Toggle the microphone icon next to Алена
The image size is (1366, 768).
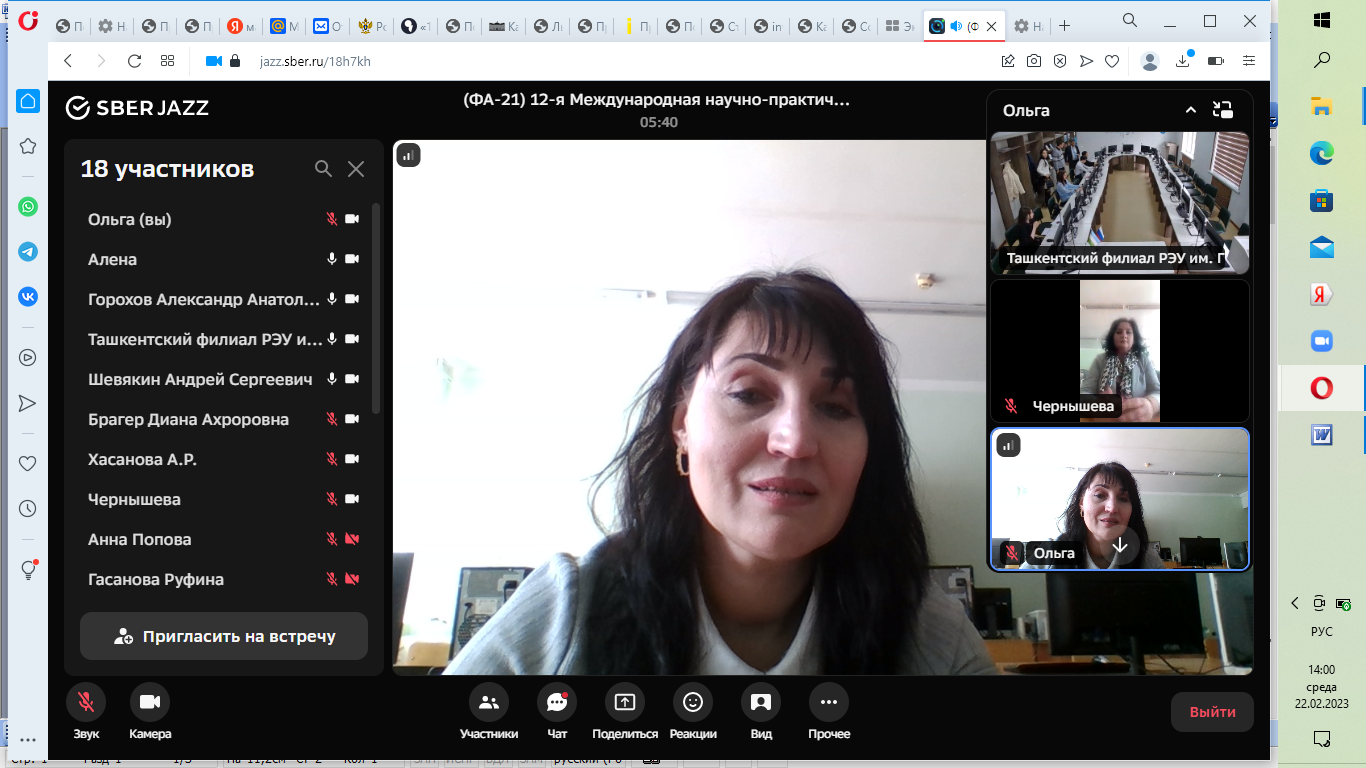tap(332, 259)
